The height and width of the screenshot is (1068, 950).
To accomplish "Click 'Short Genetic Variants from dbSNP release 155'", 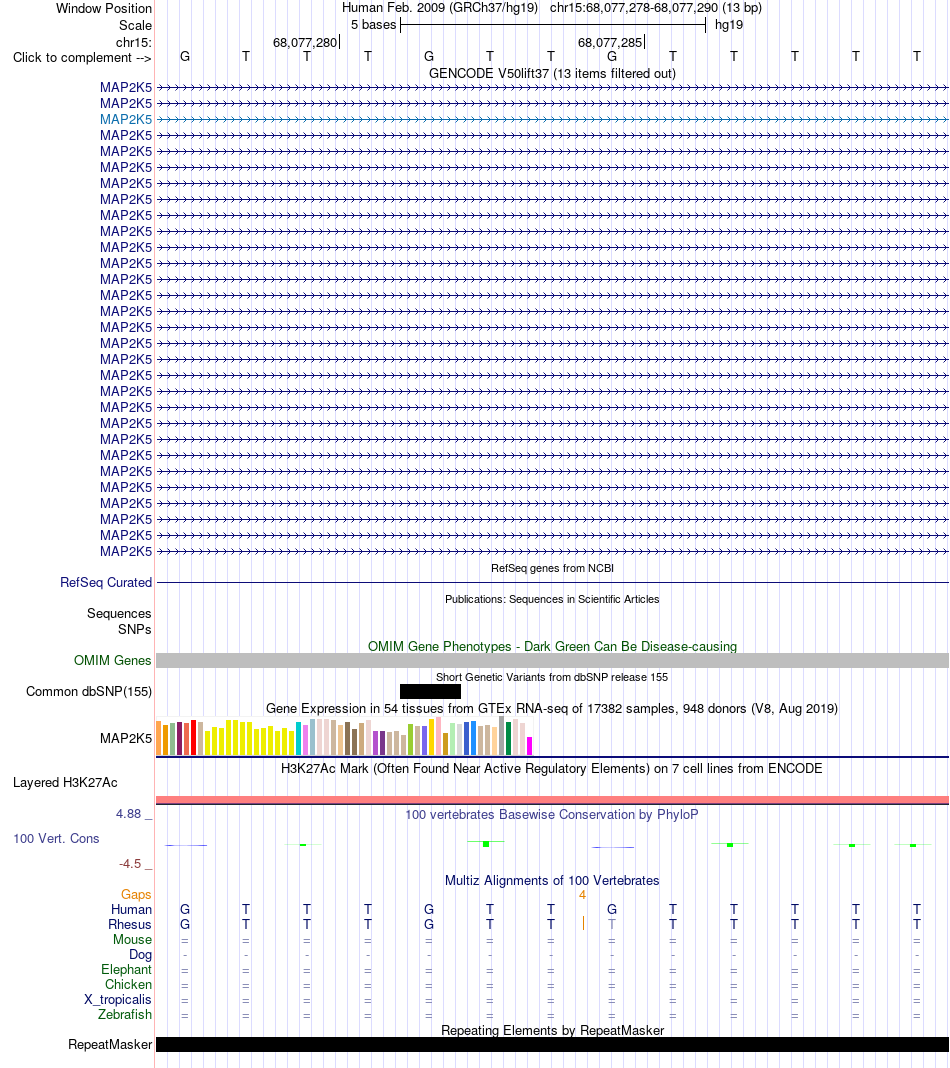I will pyautogui.click(x=552, y=677).
